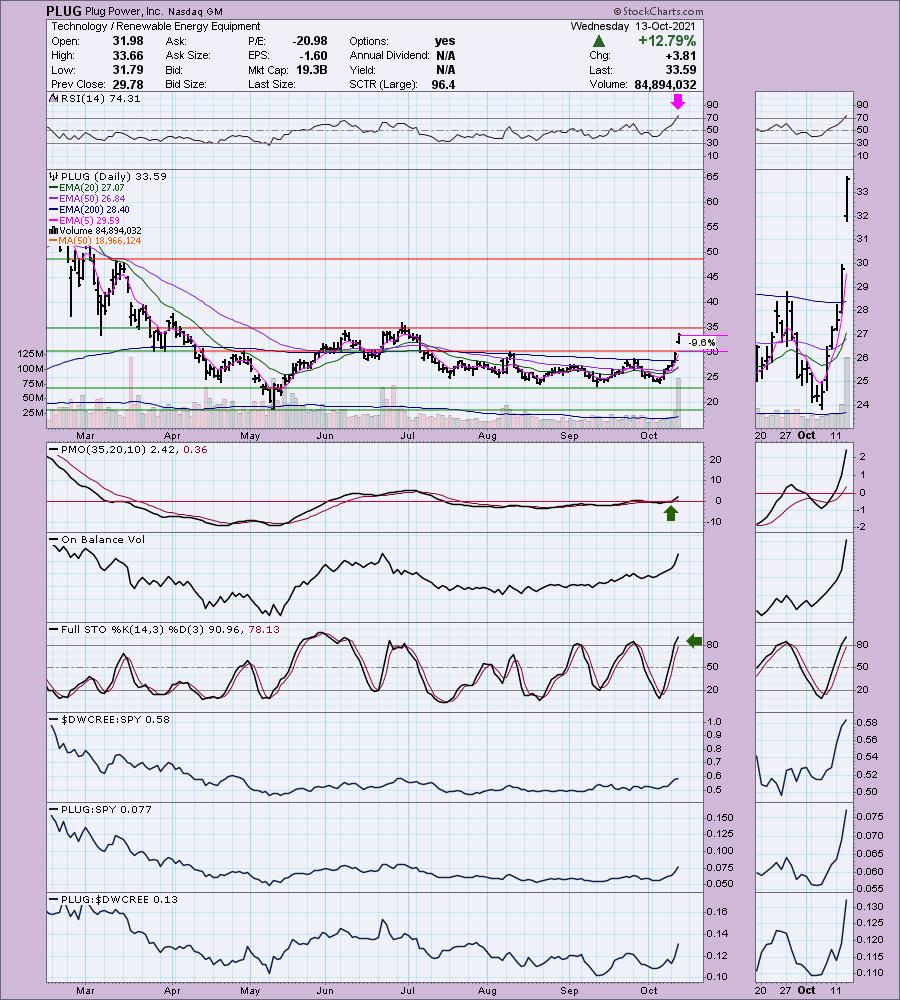
Task: Select the High value 33.66
Action: 128,55
